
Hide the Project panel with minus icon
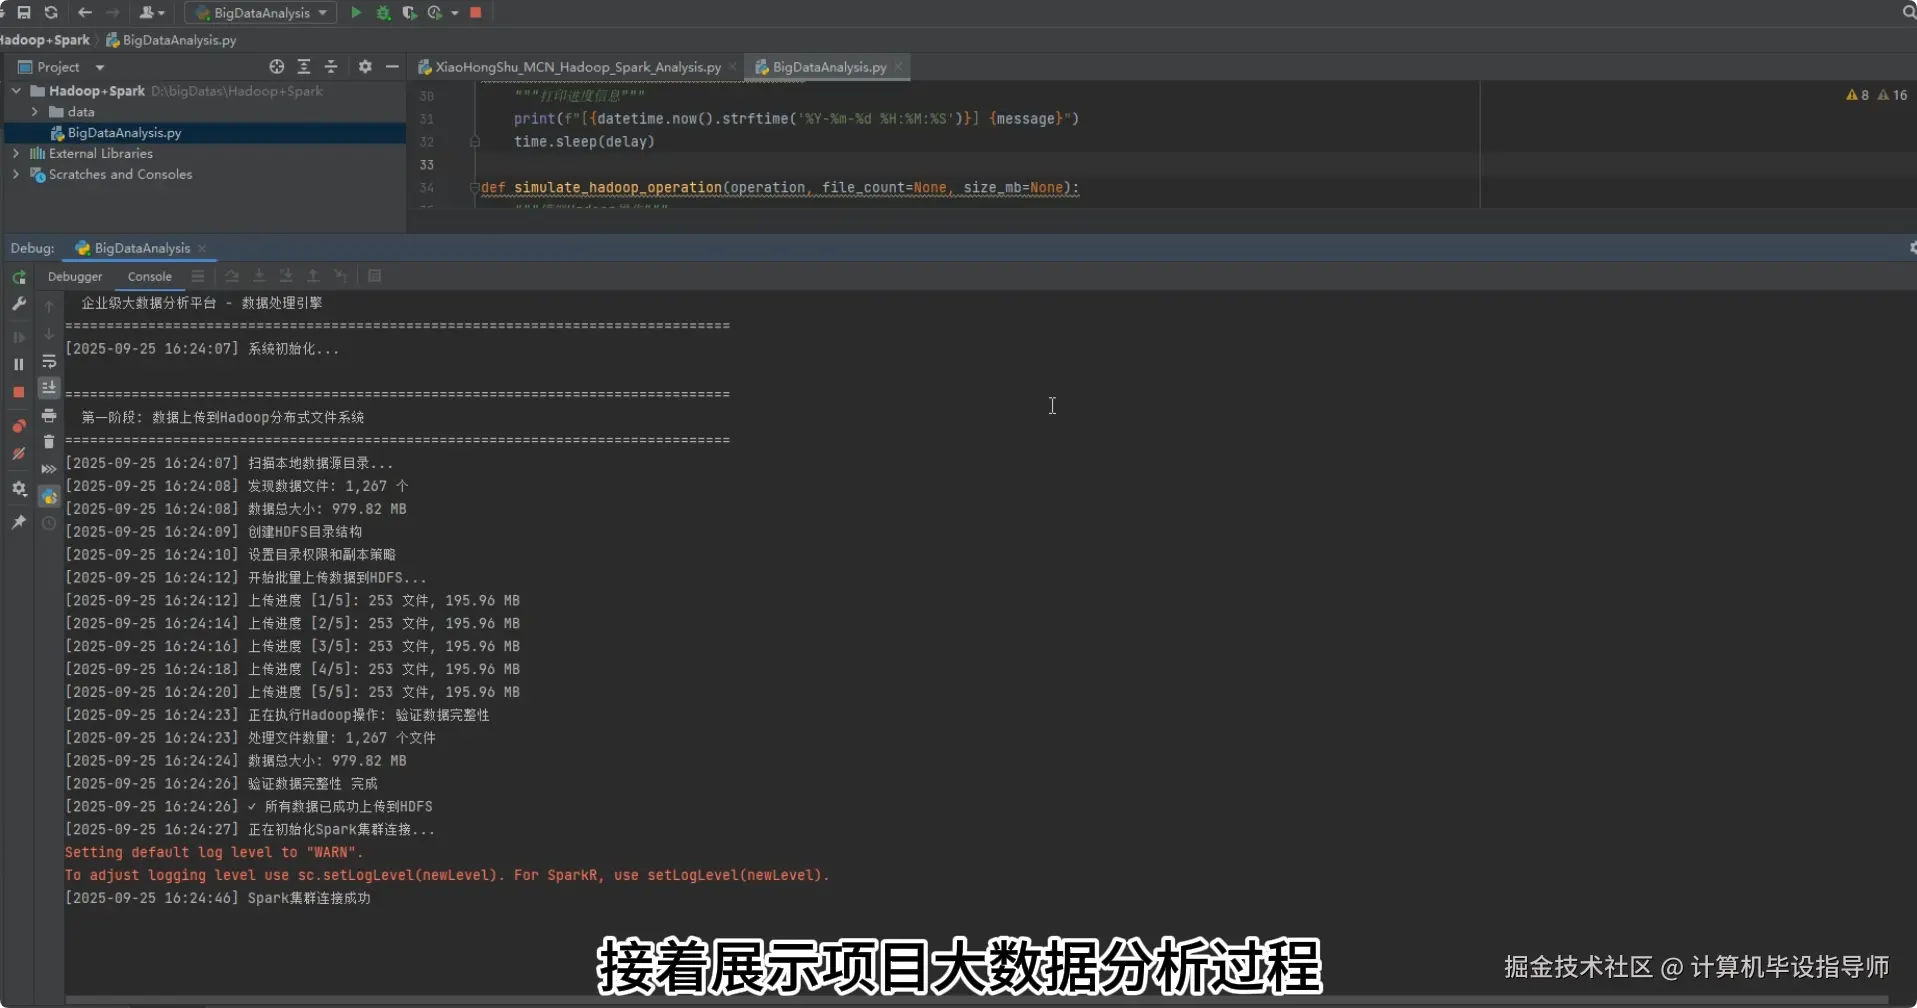click(x=392, y=67)
